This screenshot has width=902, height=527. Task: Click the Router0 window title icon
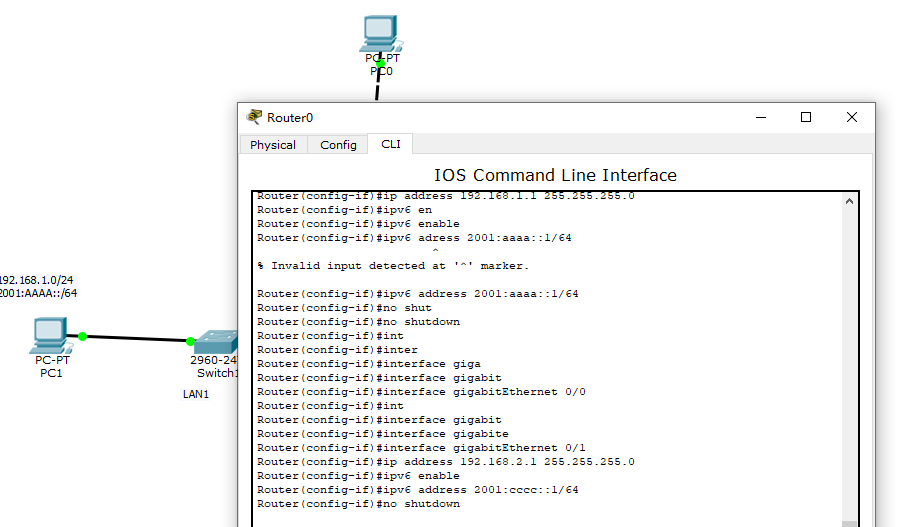[254, 117]
